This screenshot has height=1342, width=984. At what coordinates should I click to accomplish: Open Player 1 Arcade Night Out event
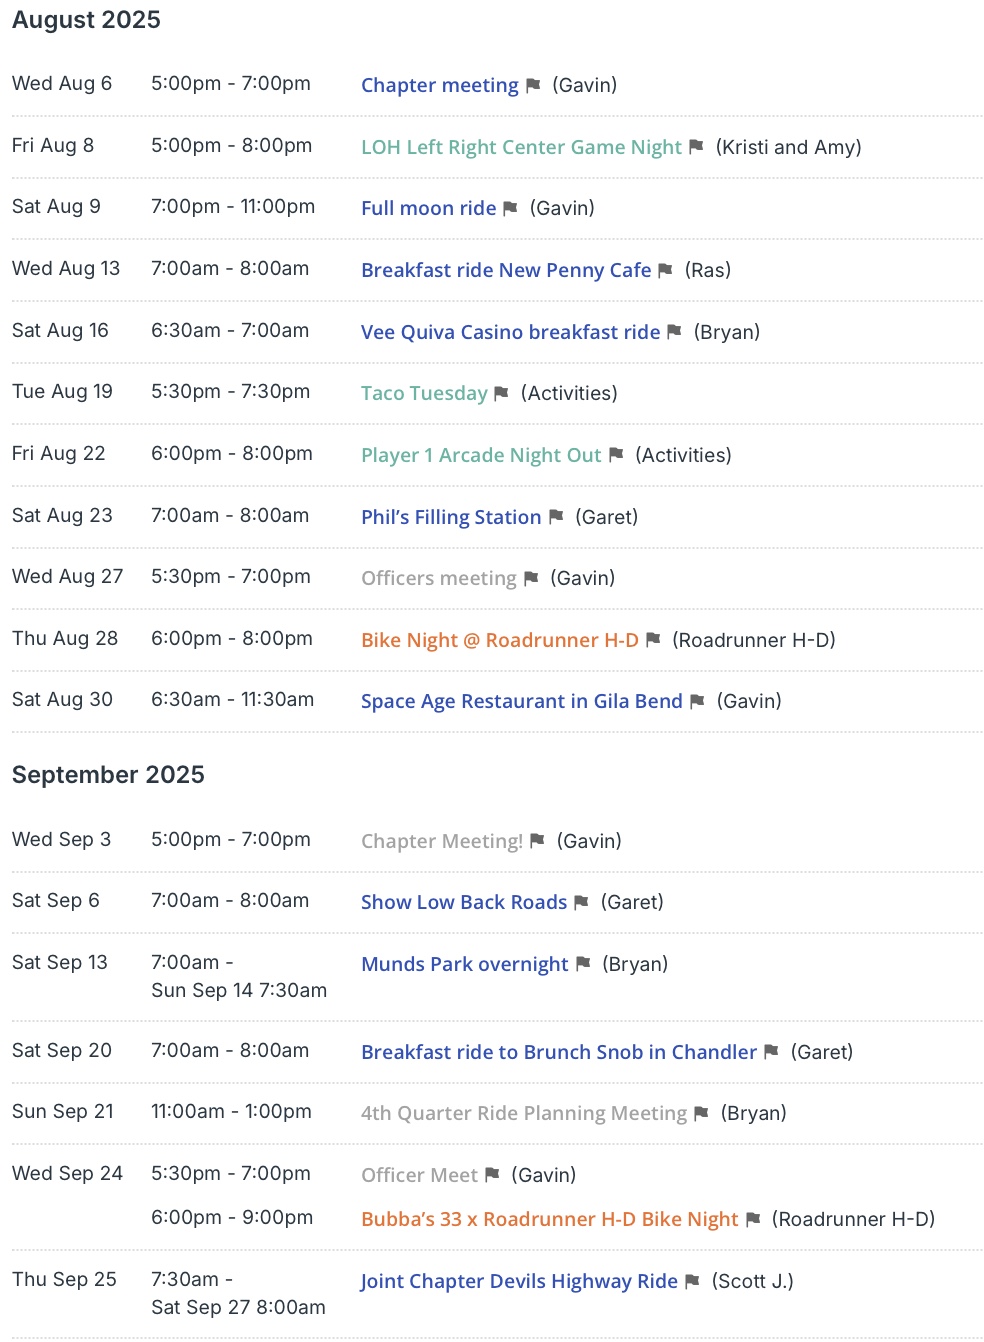pyautogui.click(x=481, y=455)
